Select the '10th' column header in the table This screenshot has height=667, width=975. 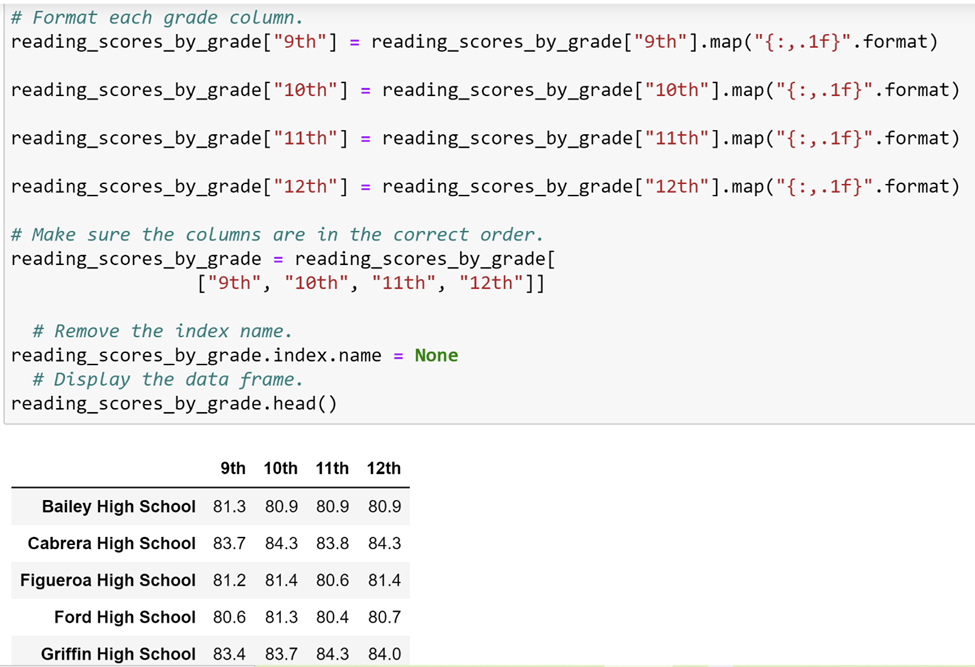(x=281, y=468)
